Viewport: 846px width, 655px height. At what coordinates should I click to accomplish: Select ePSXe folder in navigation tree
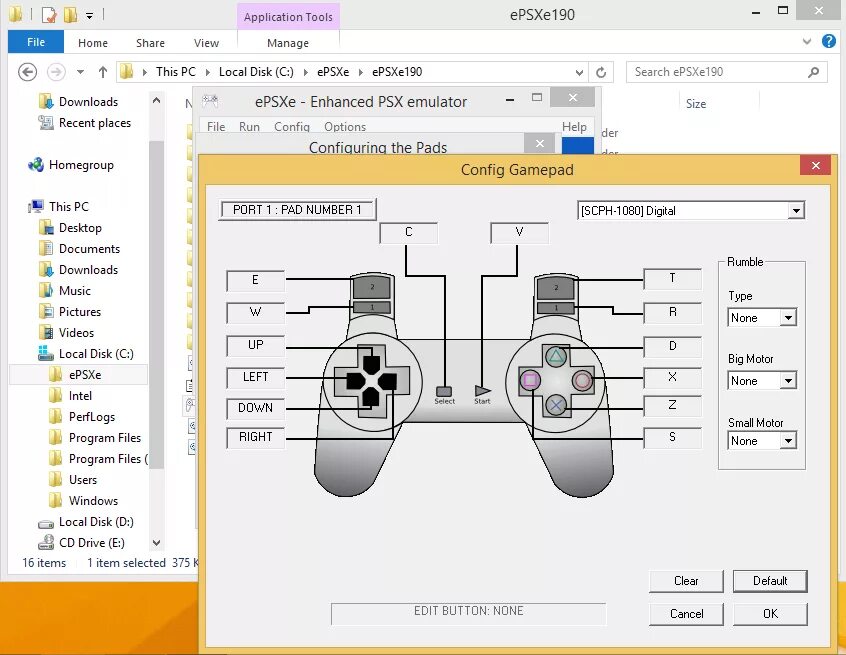point(79,374)
